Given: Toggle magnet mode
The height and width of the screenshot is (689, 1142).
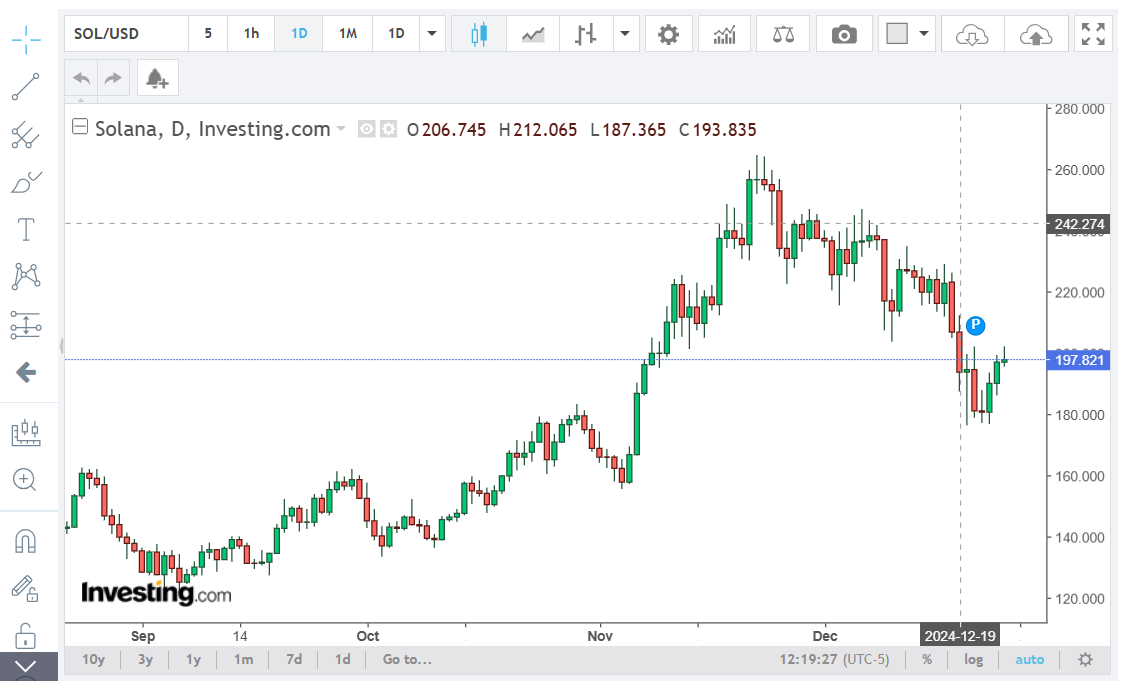Looking at the screenshot, I should tap(25, 541).
